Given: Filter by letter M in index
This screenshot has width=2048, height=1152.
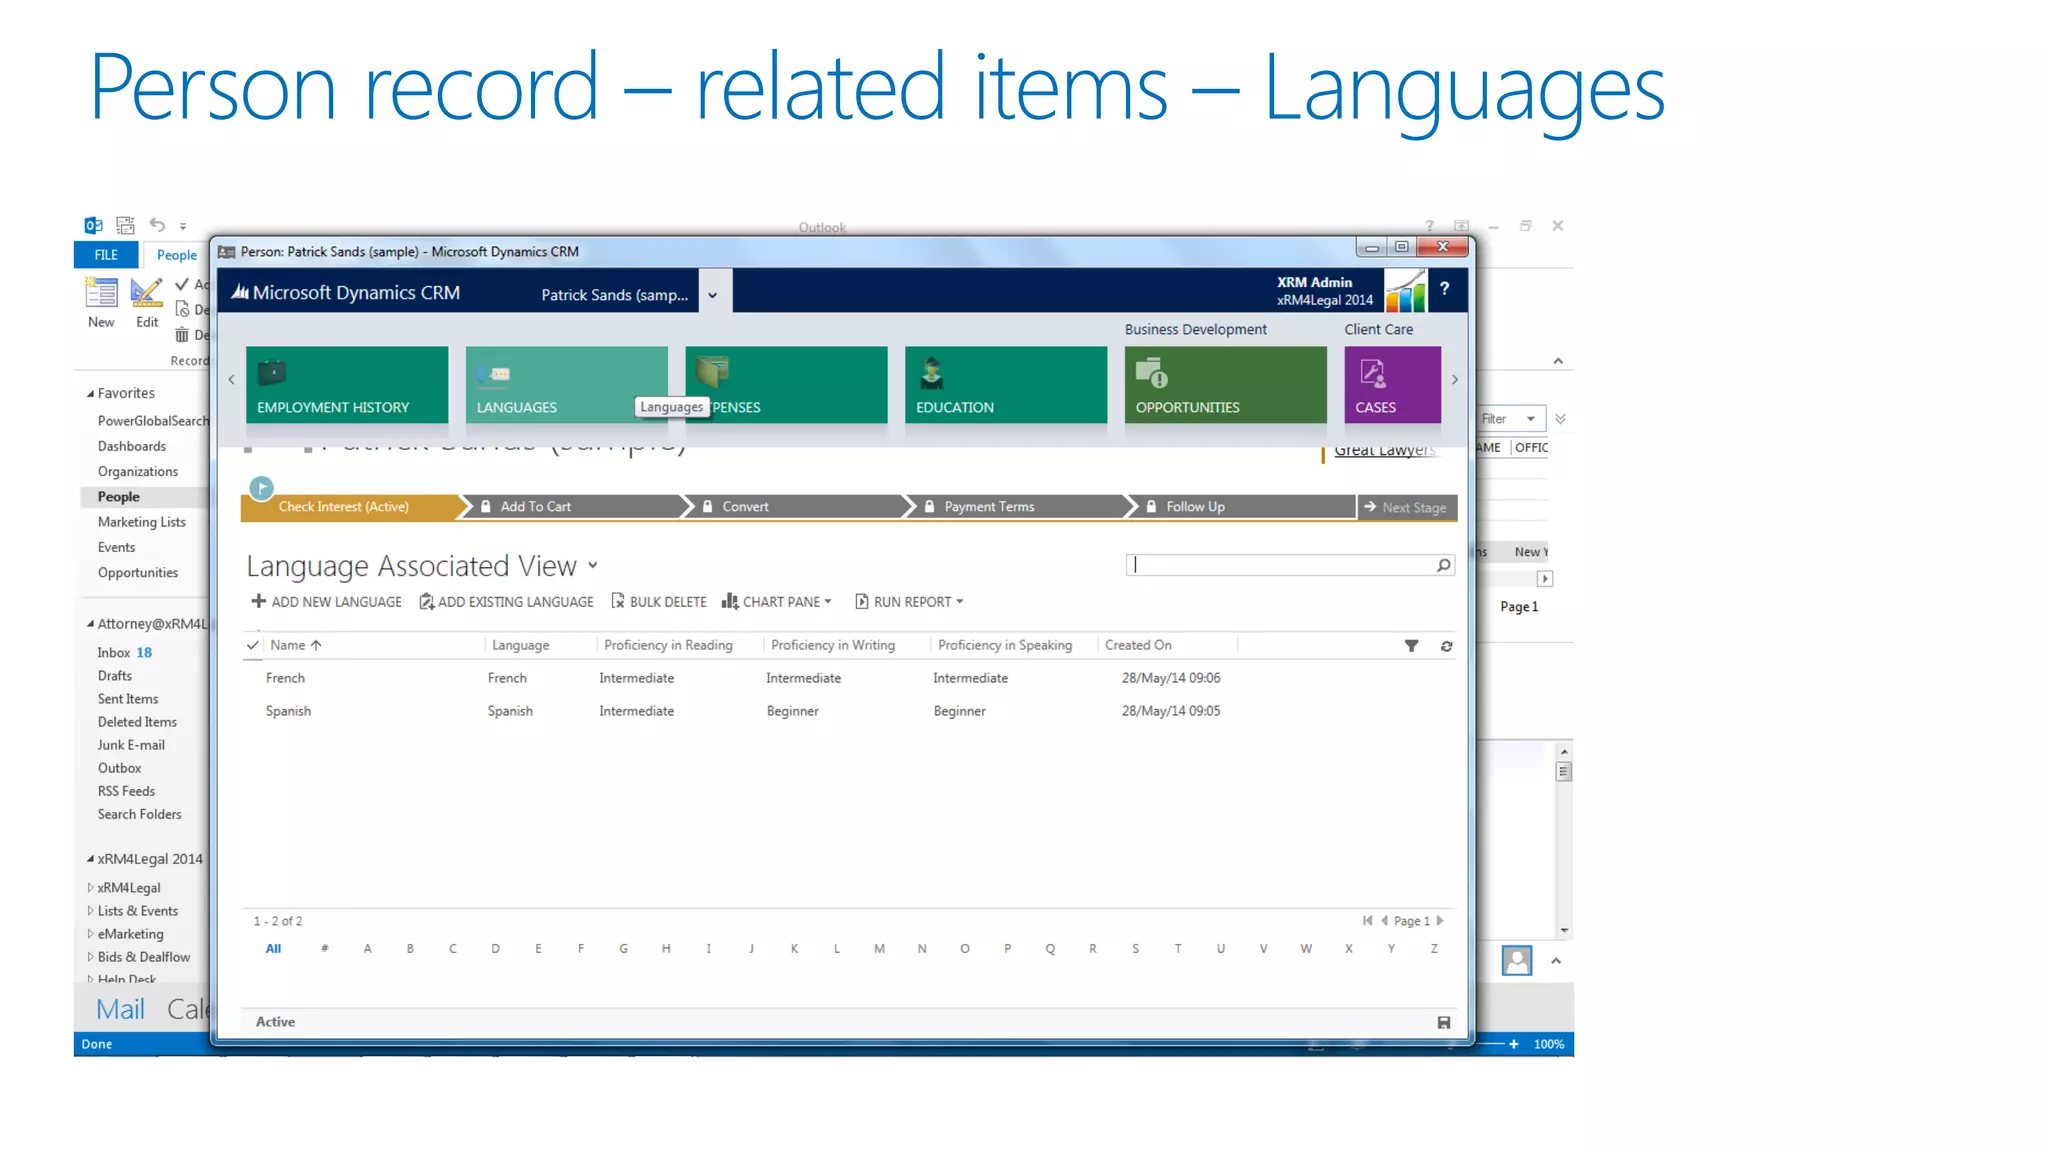Looking at the screenshot, I should tap(879, 949).
